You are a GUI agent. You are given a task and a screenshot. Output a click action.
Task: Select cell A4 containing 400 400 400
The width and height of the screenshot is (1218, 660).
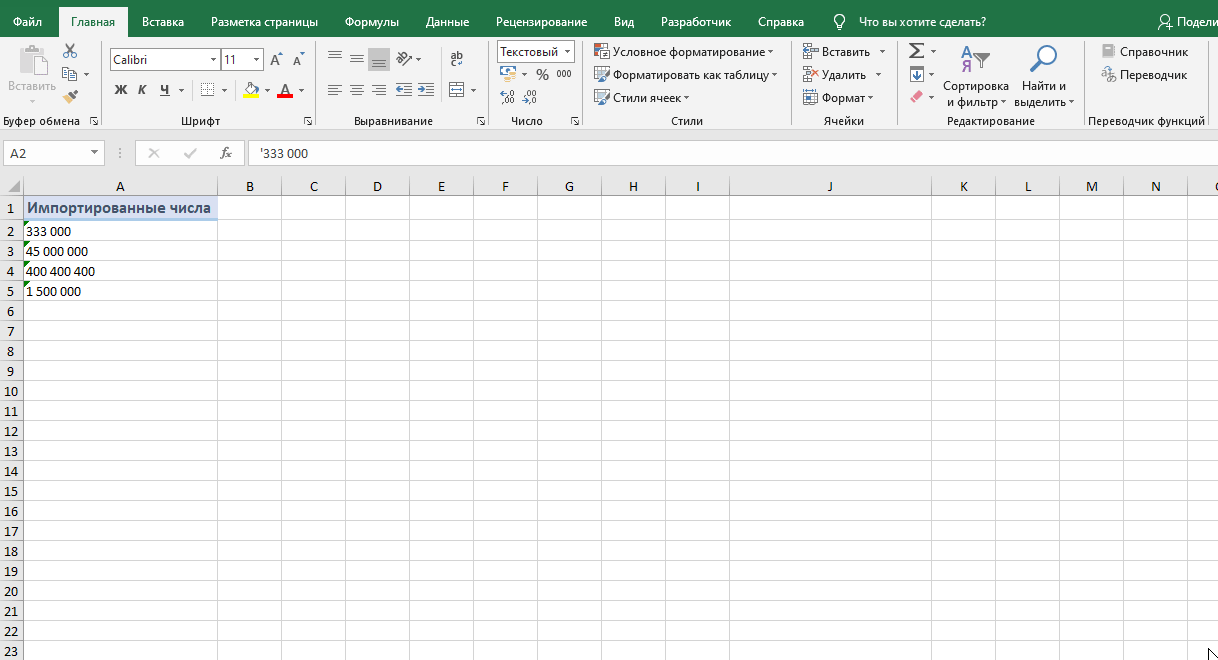[120, 271]
